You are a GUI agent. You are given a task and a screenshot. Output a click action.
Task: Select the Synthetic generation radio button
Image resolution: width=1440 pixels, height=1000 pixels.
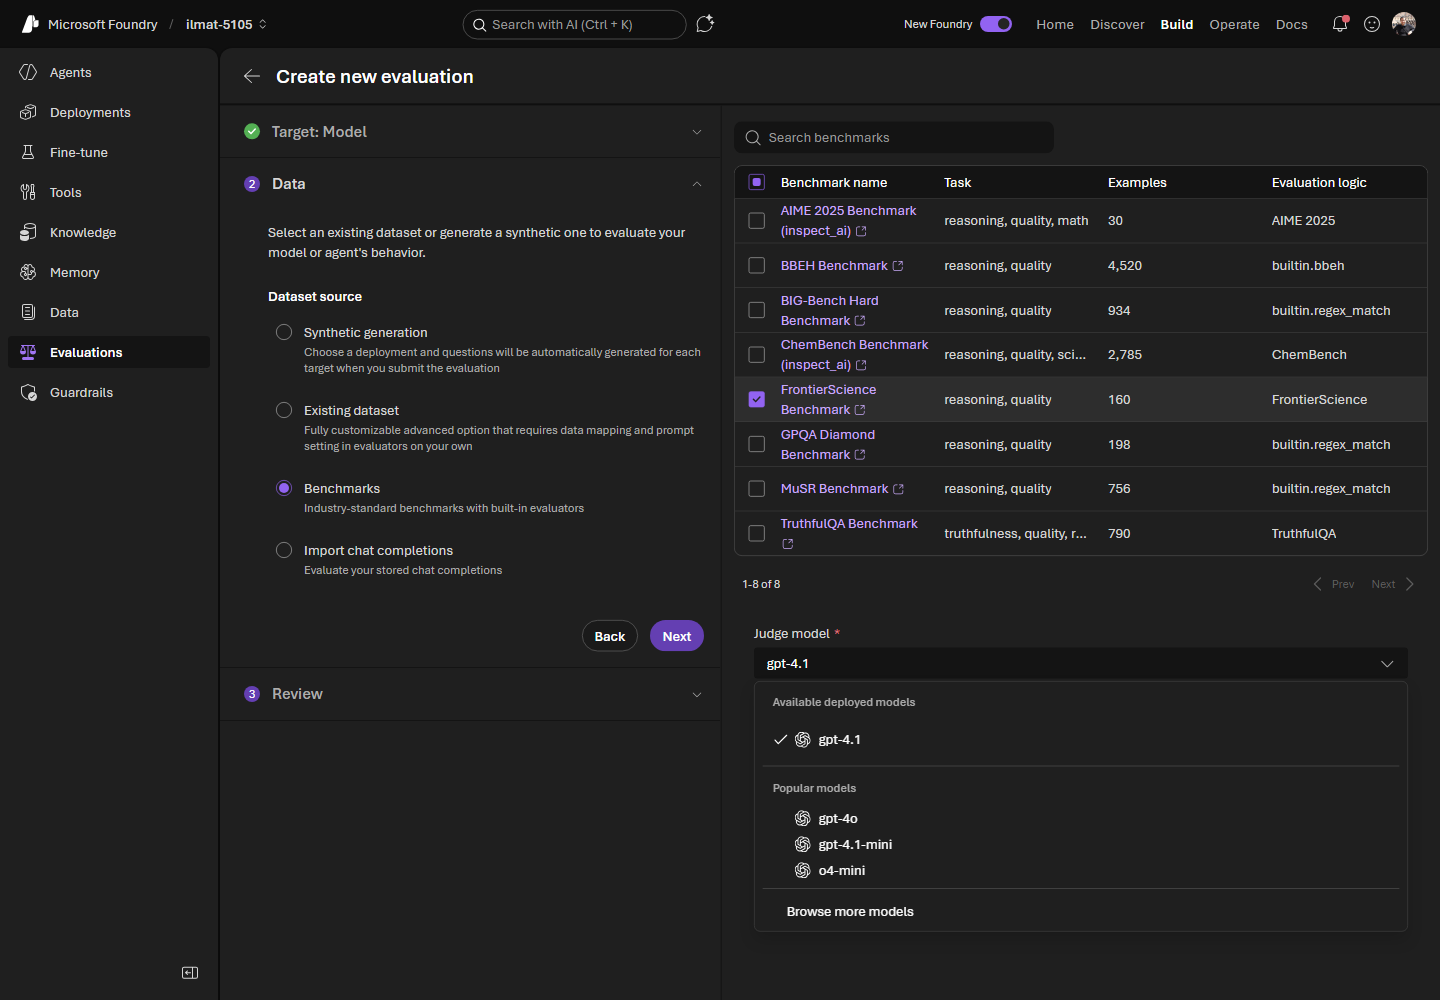click(284, 332)
